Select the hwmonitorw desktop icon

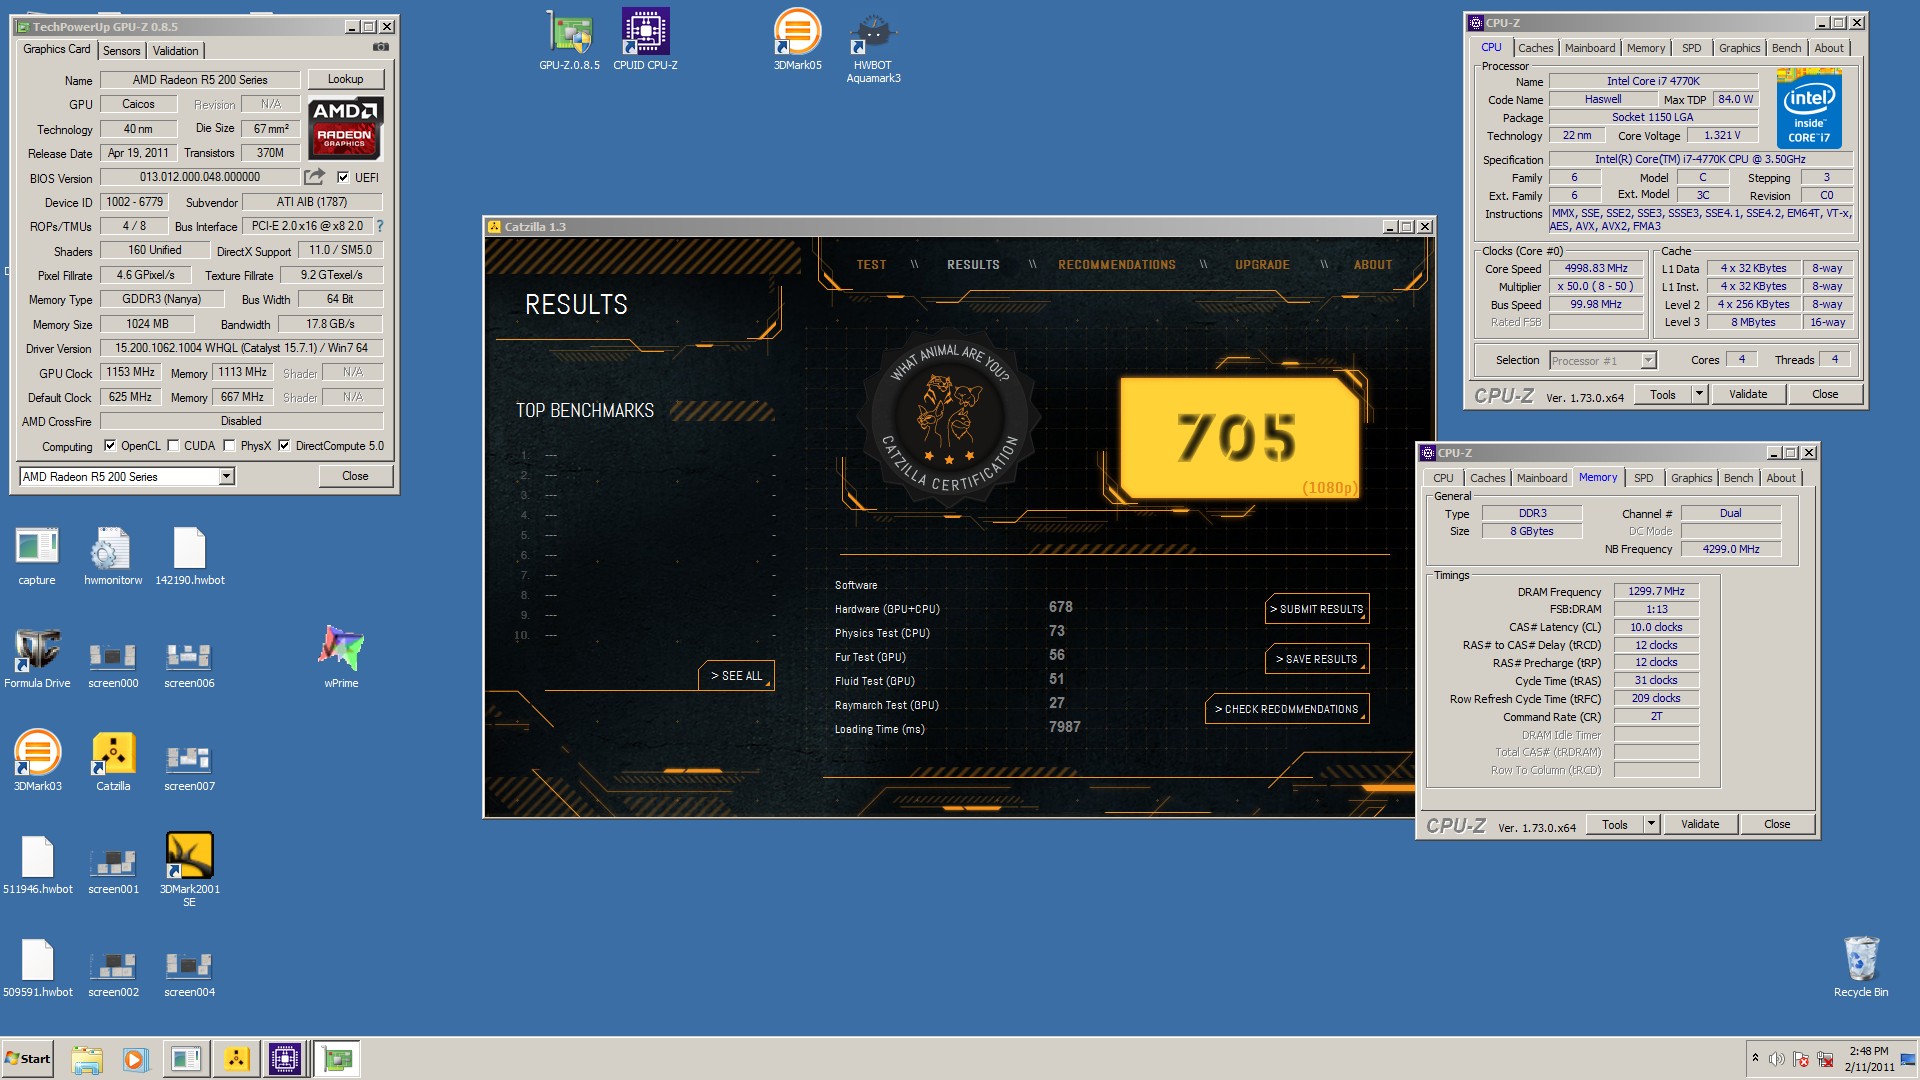click(113, 556)
